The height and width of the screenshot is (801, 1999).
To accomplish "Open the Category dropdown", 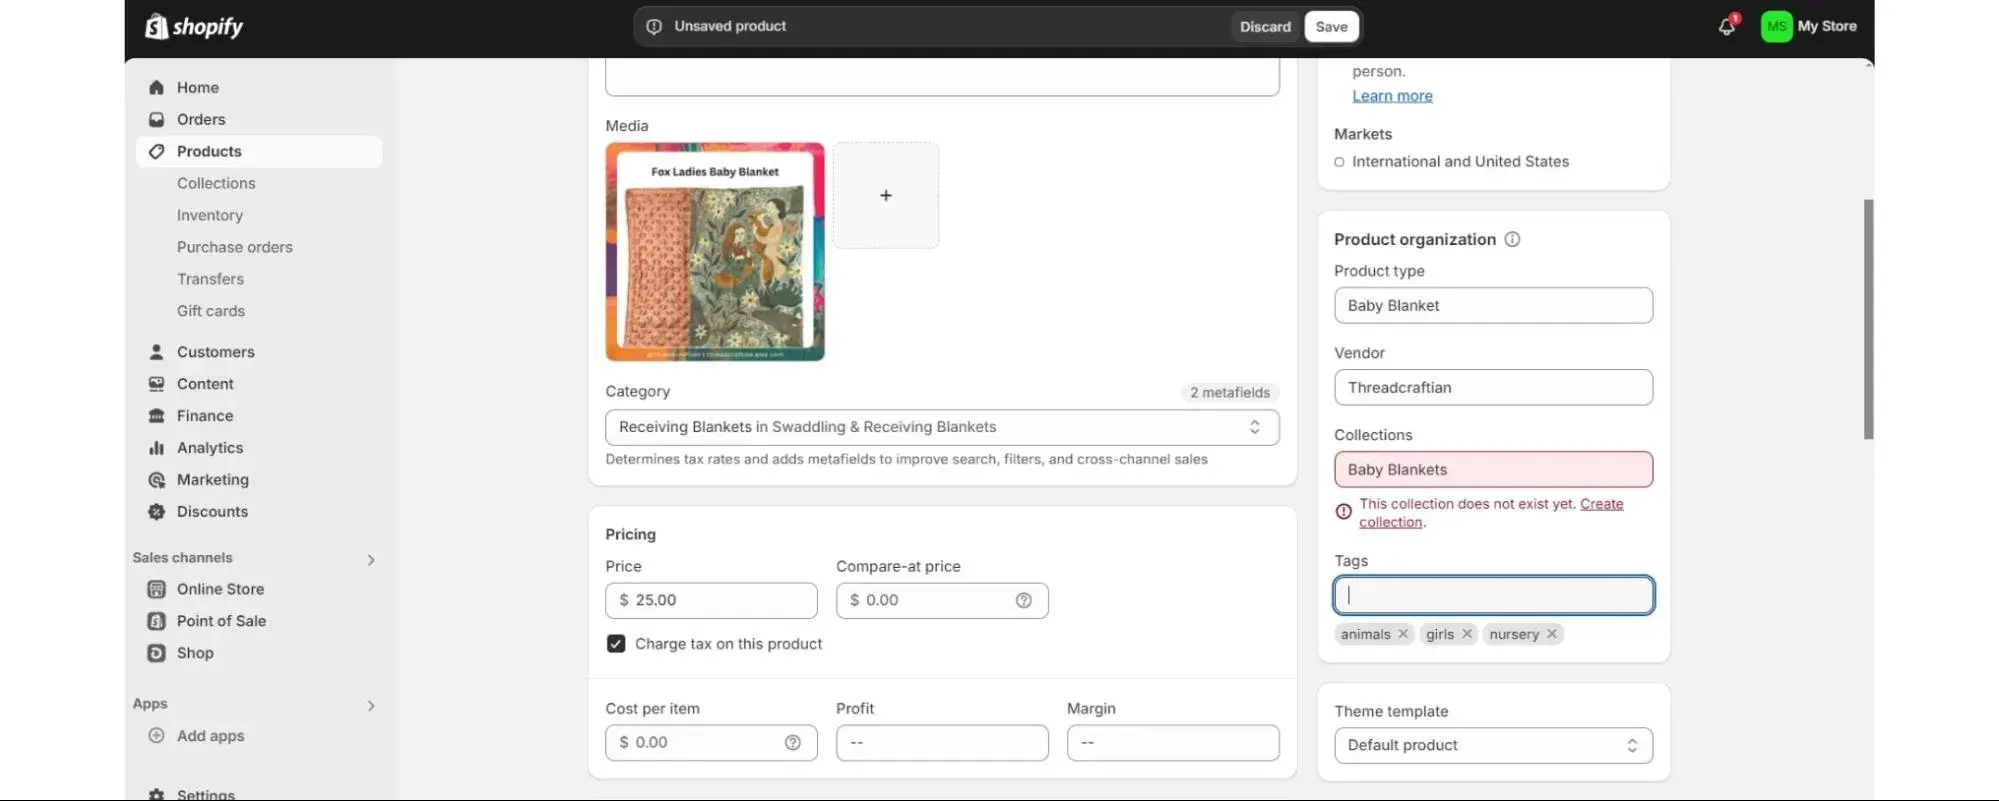I will tap(942, 428).
